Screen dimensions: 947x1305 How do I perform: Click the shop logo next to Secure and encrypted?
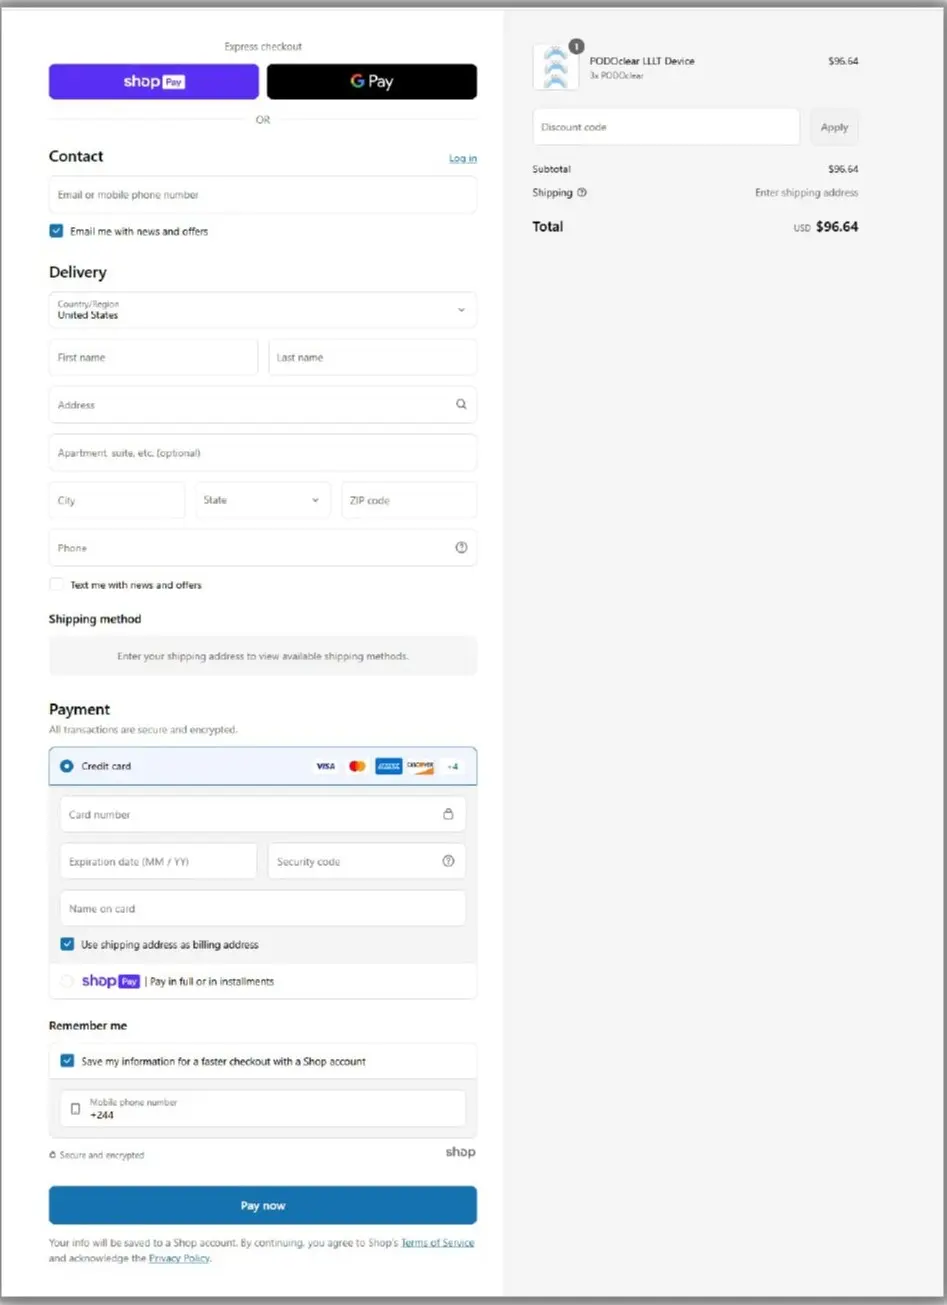[x=460, y=1151]
